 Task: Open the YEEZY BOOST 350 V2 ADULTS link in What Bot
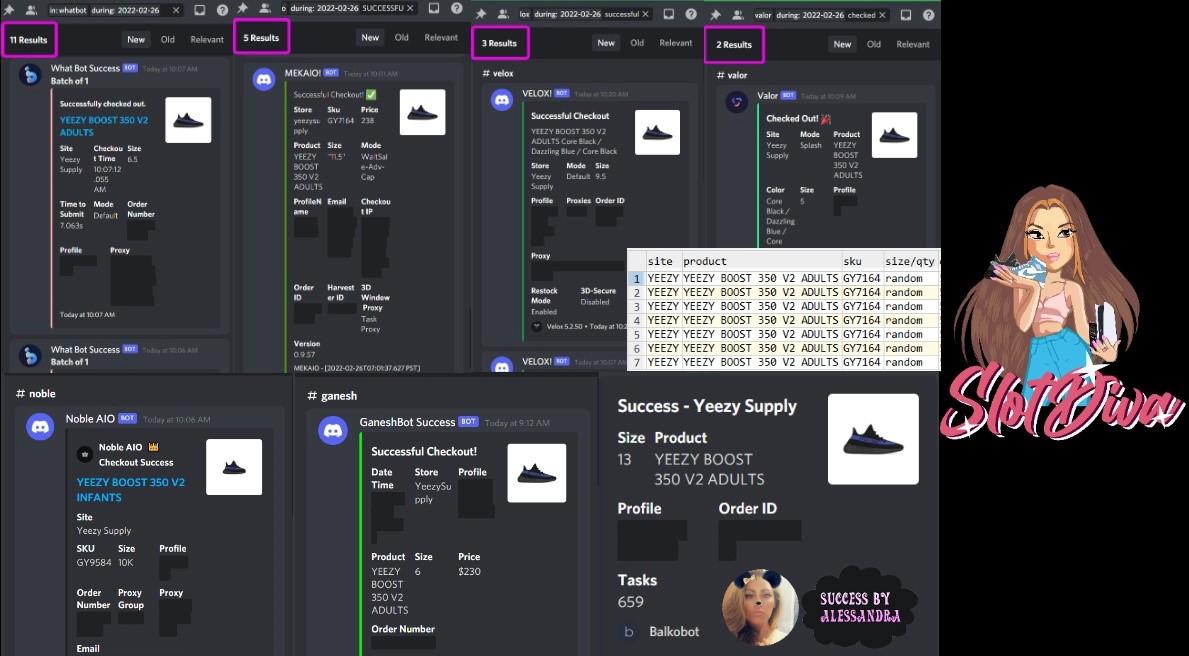[x=104, y=126]
